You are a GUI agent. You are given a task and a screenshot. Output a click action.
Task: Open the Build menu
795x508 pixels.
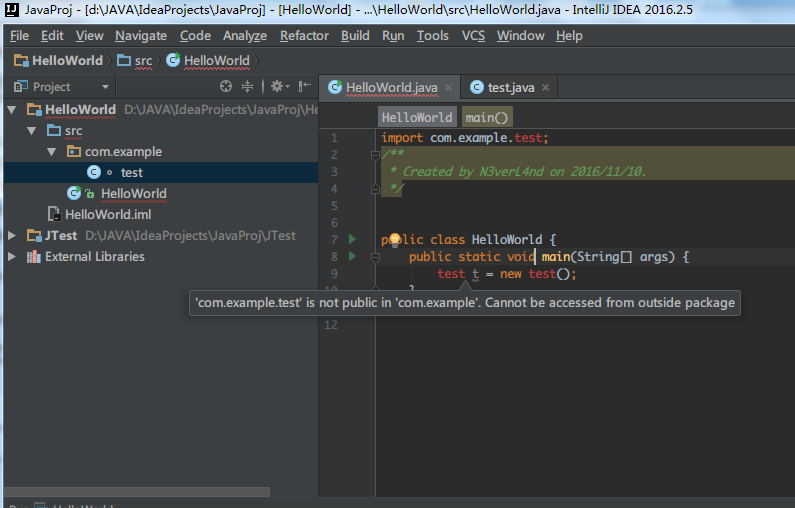(355, 35)
